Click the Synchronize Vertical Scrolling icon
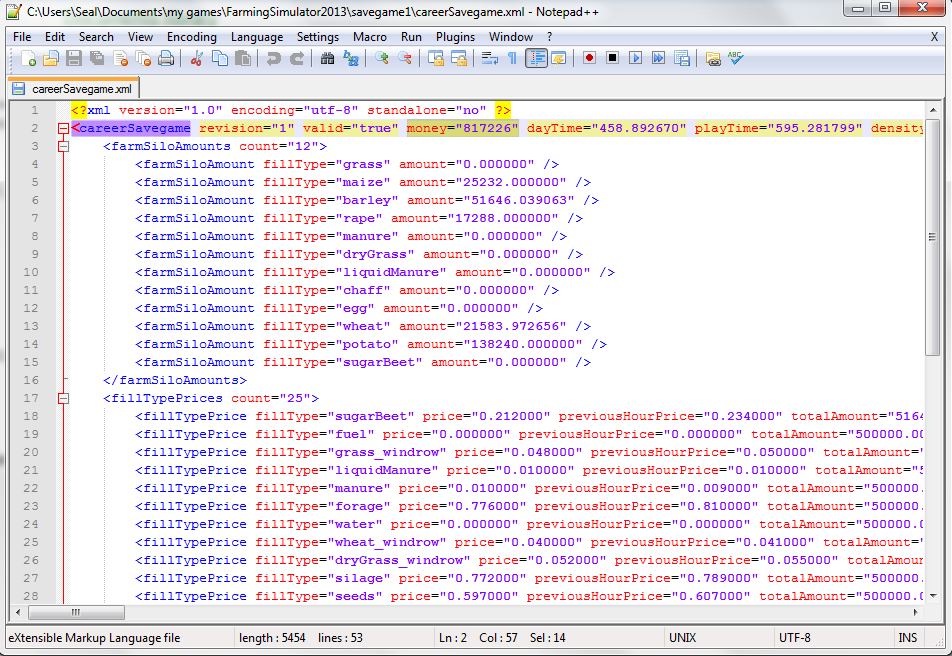This screenshot has height=656, width=952. 435,58
